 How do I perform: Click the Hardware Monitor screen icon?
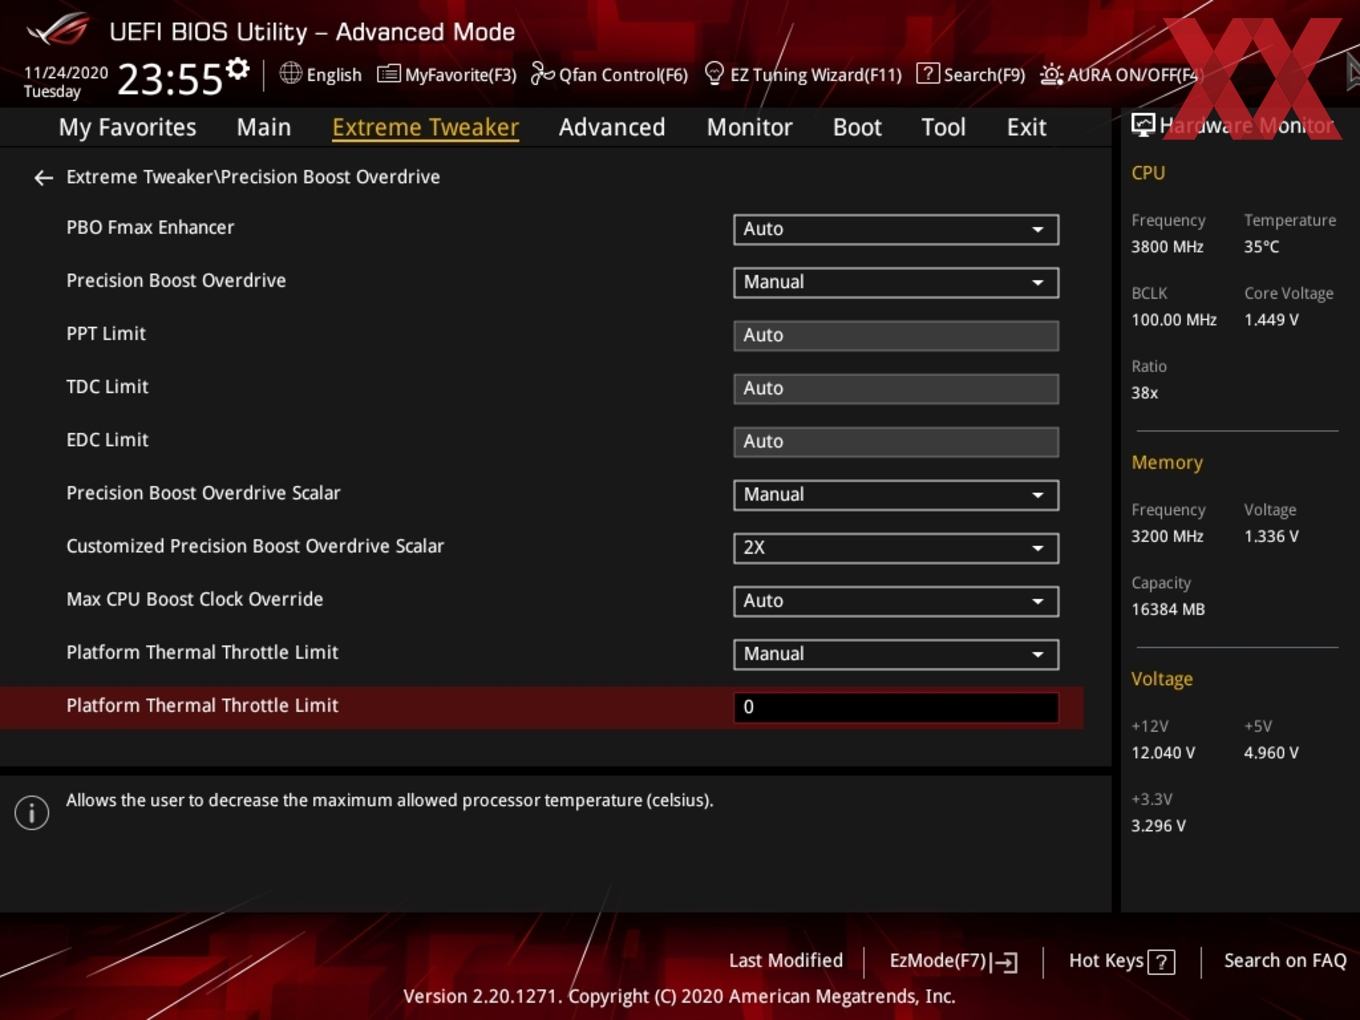coord(1143,125)
